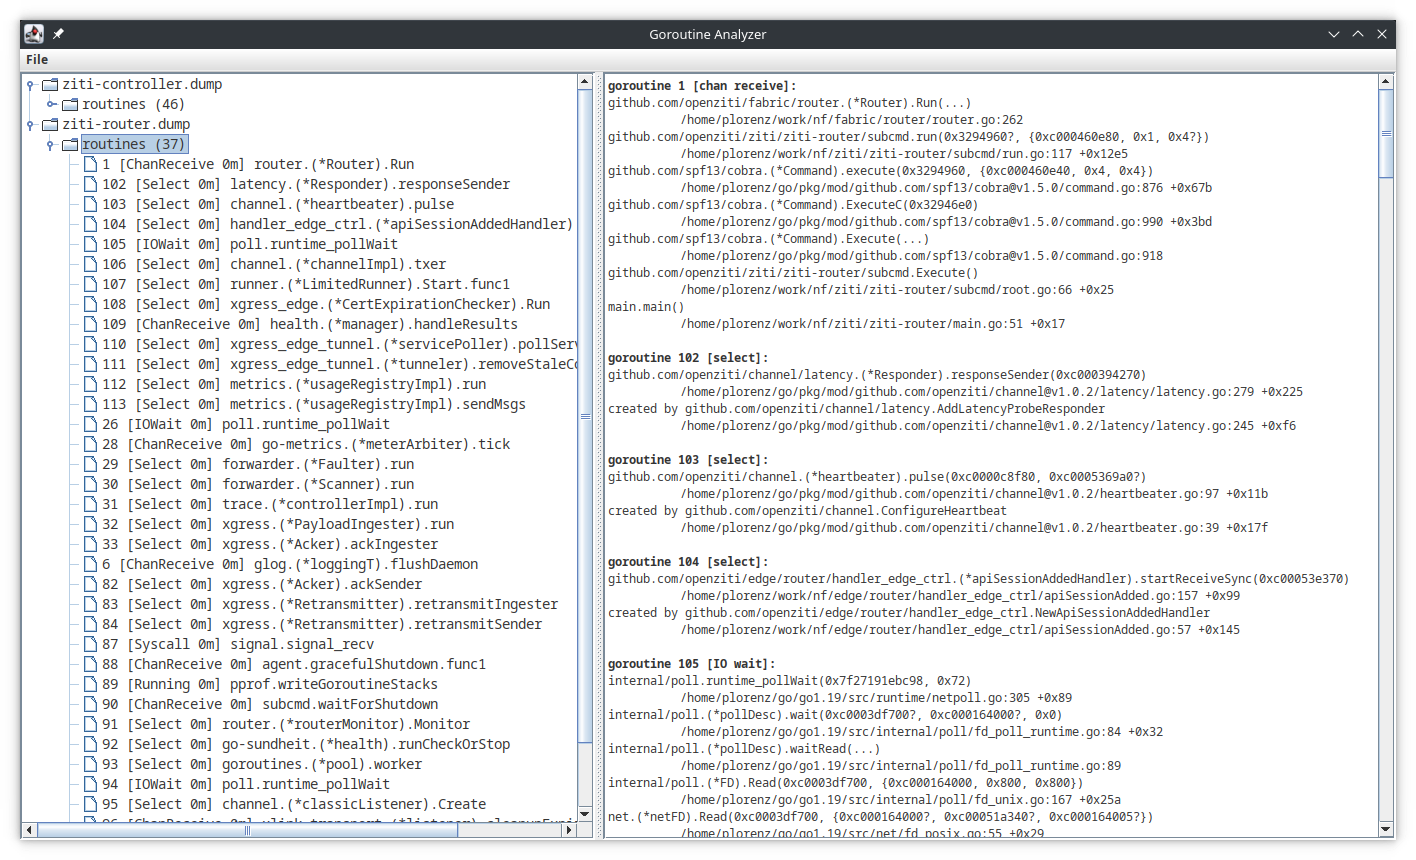
Task: Click stack trace pane scroll-down arrow
Action: click(x=1386, y=829)
